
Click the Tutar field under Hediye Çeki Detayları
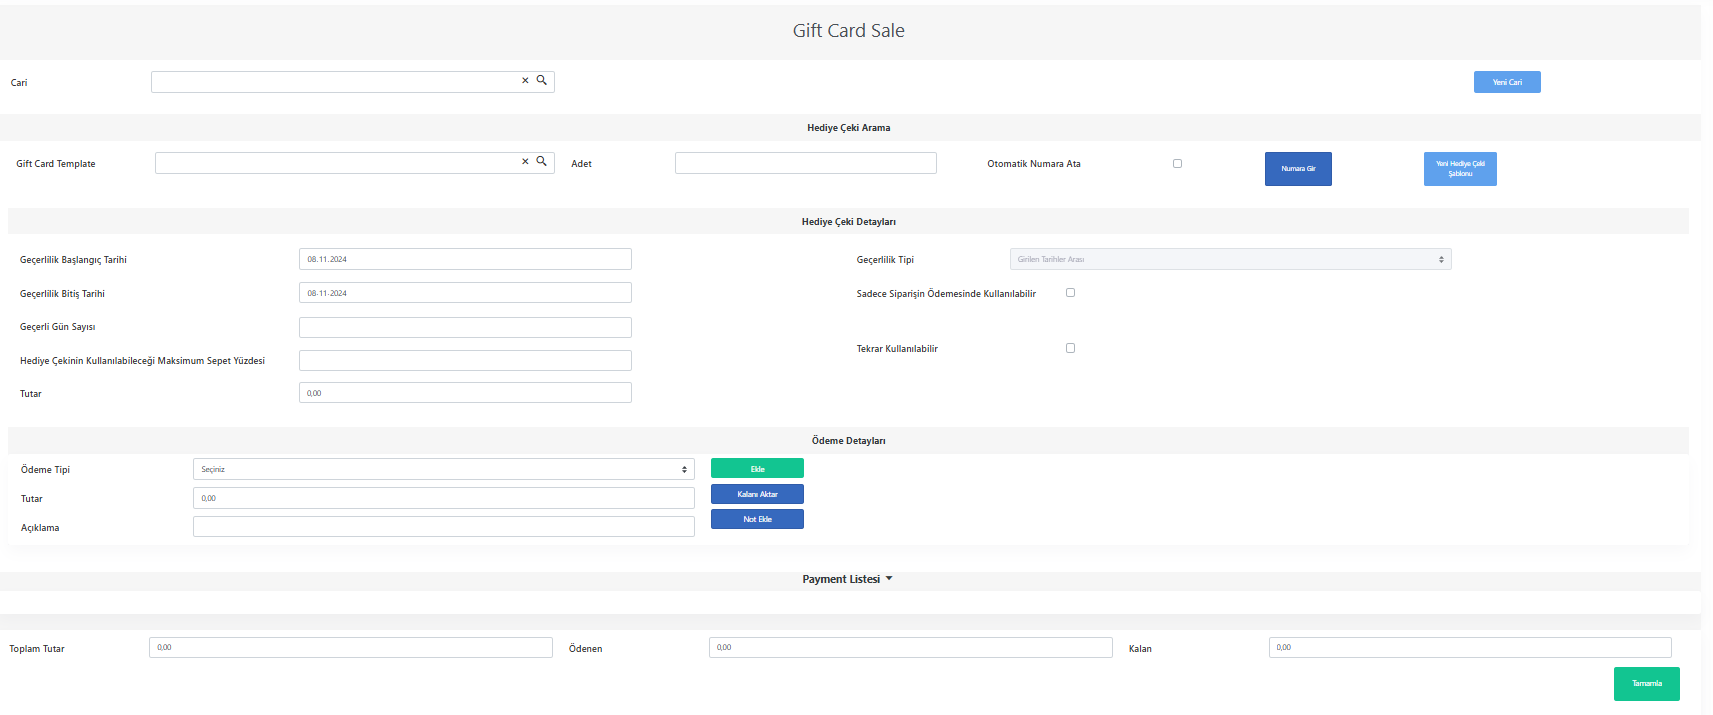coord(465,393)
